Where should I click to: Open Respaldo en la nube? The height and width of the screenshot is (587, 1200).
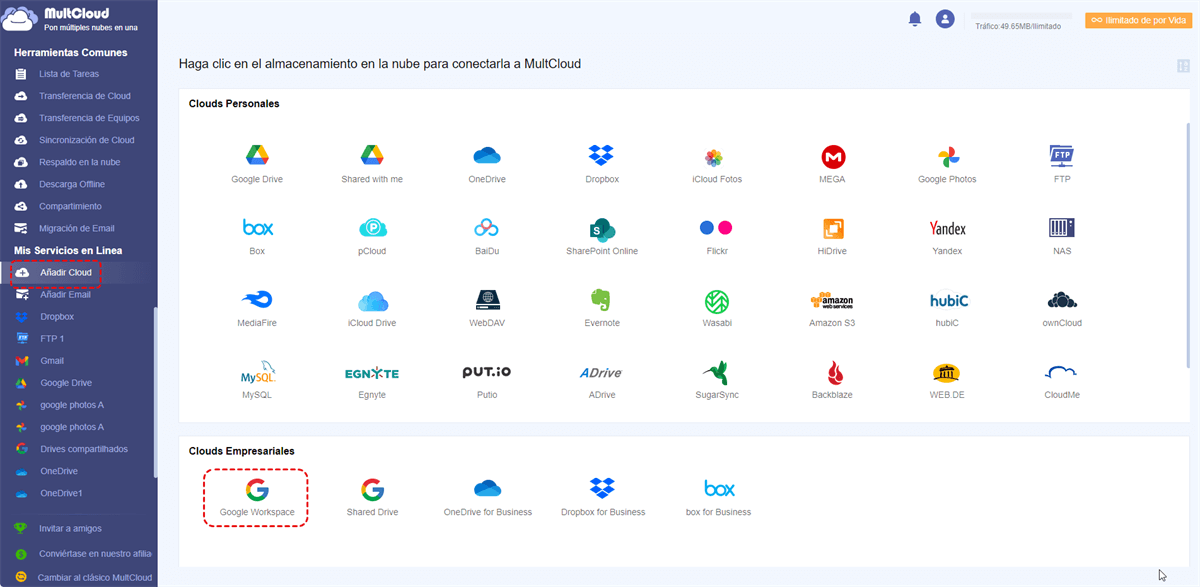tap(78, 162)
